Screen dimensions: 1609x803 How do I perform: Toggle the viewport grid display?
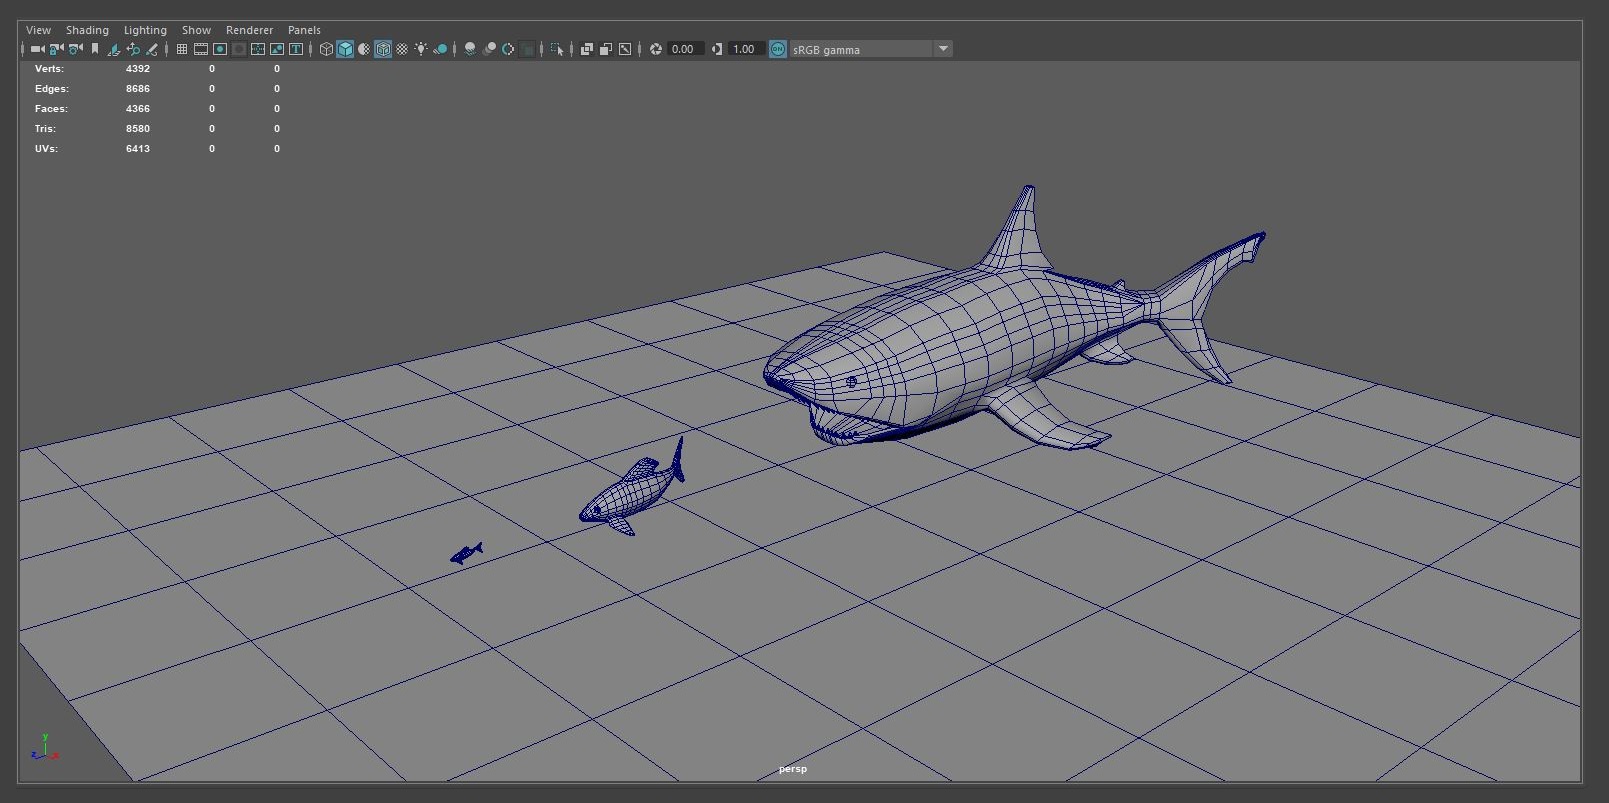[181, 49]
